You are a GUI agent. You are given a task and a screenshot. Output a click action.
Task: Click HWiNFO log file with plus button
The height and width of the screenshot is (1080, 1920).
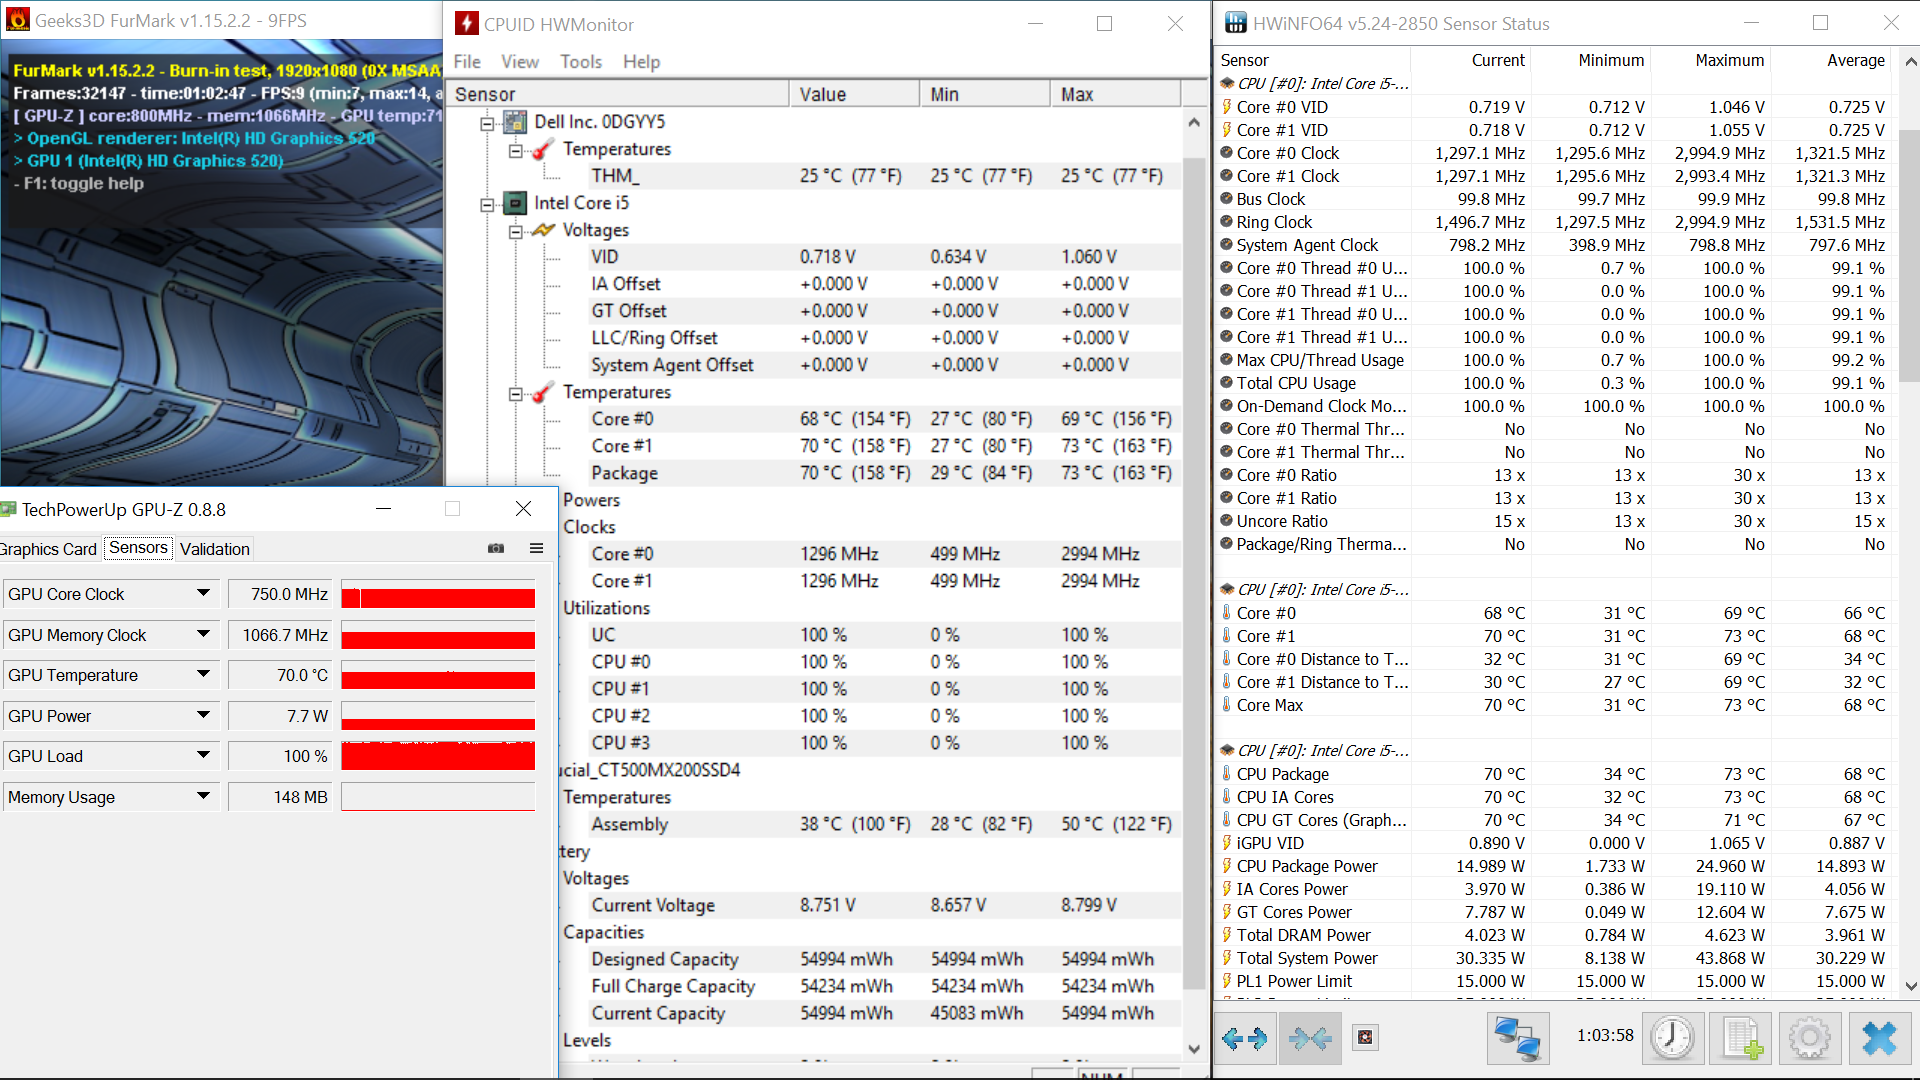pos(1741,1039)
